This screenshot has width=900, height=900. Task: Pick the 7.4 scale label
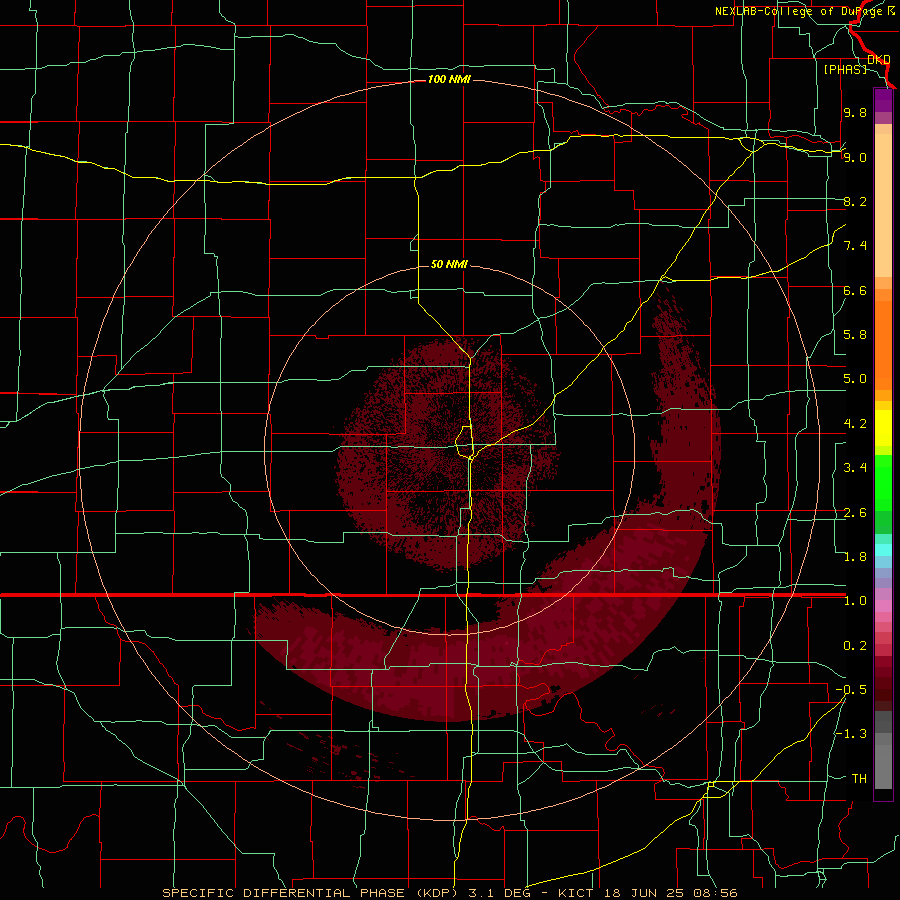(x=855, y=246)
